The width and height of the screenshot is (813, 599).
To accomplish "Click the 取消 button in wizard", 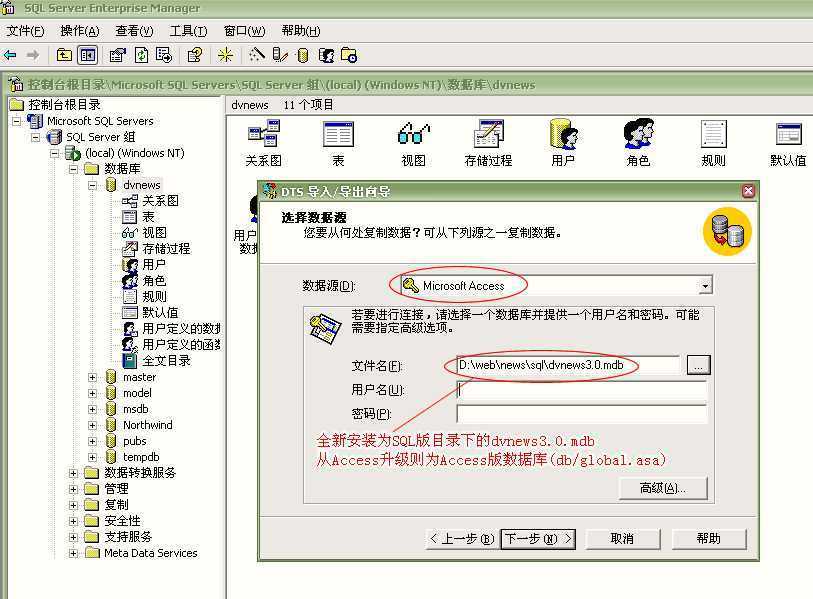I will (623, 539).
